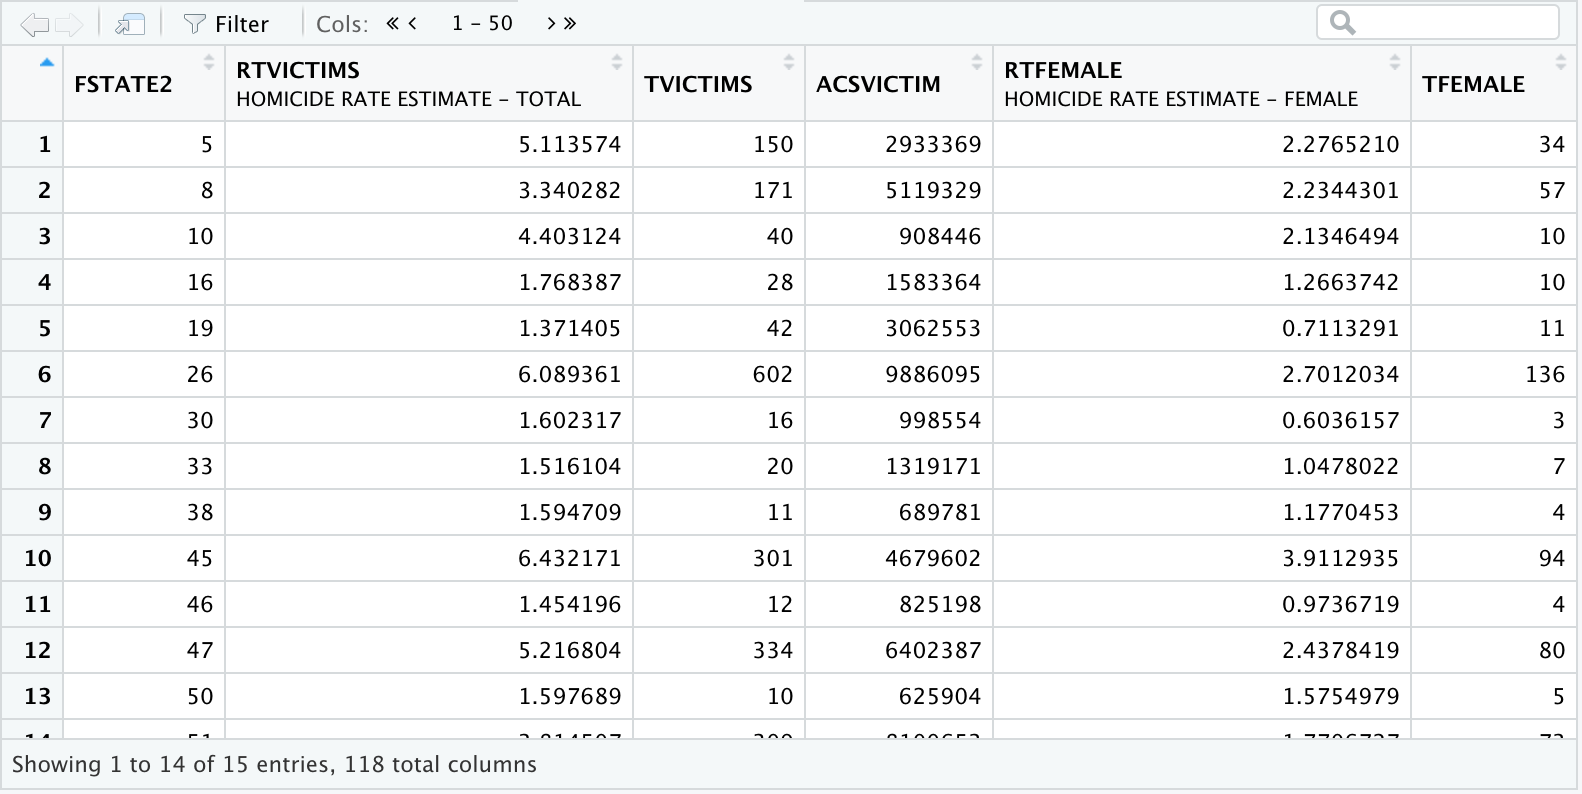The width and height of the screenshot is (1582, 794).
Task: Click the cell with value 9886095
Action: click(932, 374)
